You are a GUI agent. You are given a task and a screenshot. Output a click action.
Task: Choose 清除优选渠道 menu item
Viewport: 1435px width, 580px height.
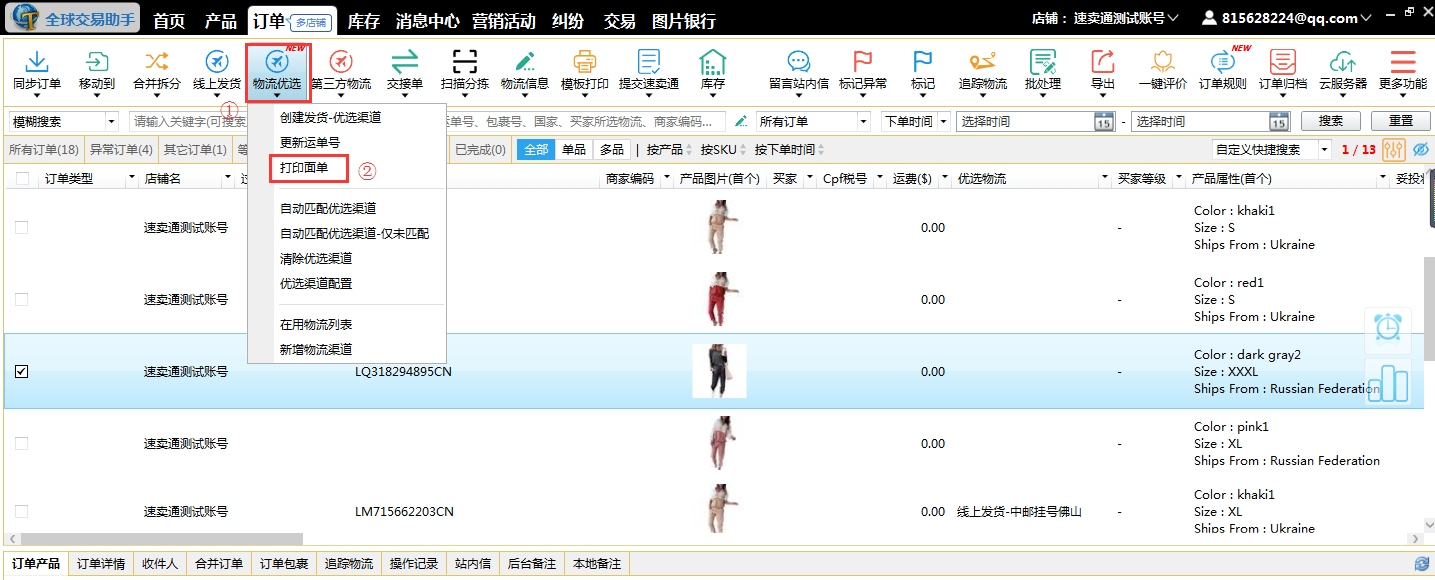pos(316,258)
